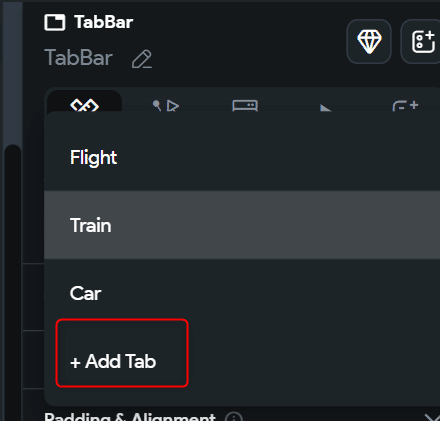Open the diamond theme widget button

pos(369,41)
